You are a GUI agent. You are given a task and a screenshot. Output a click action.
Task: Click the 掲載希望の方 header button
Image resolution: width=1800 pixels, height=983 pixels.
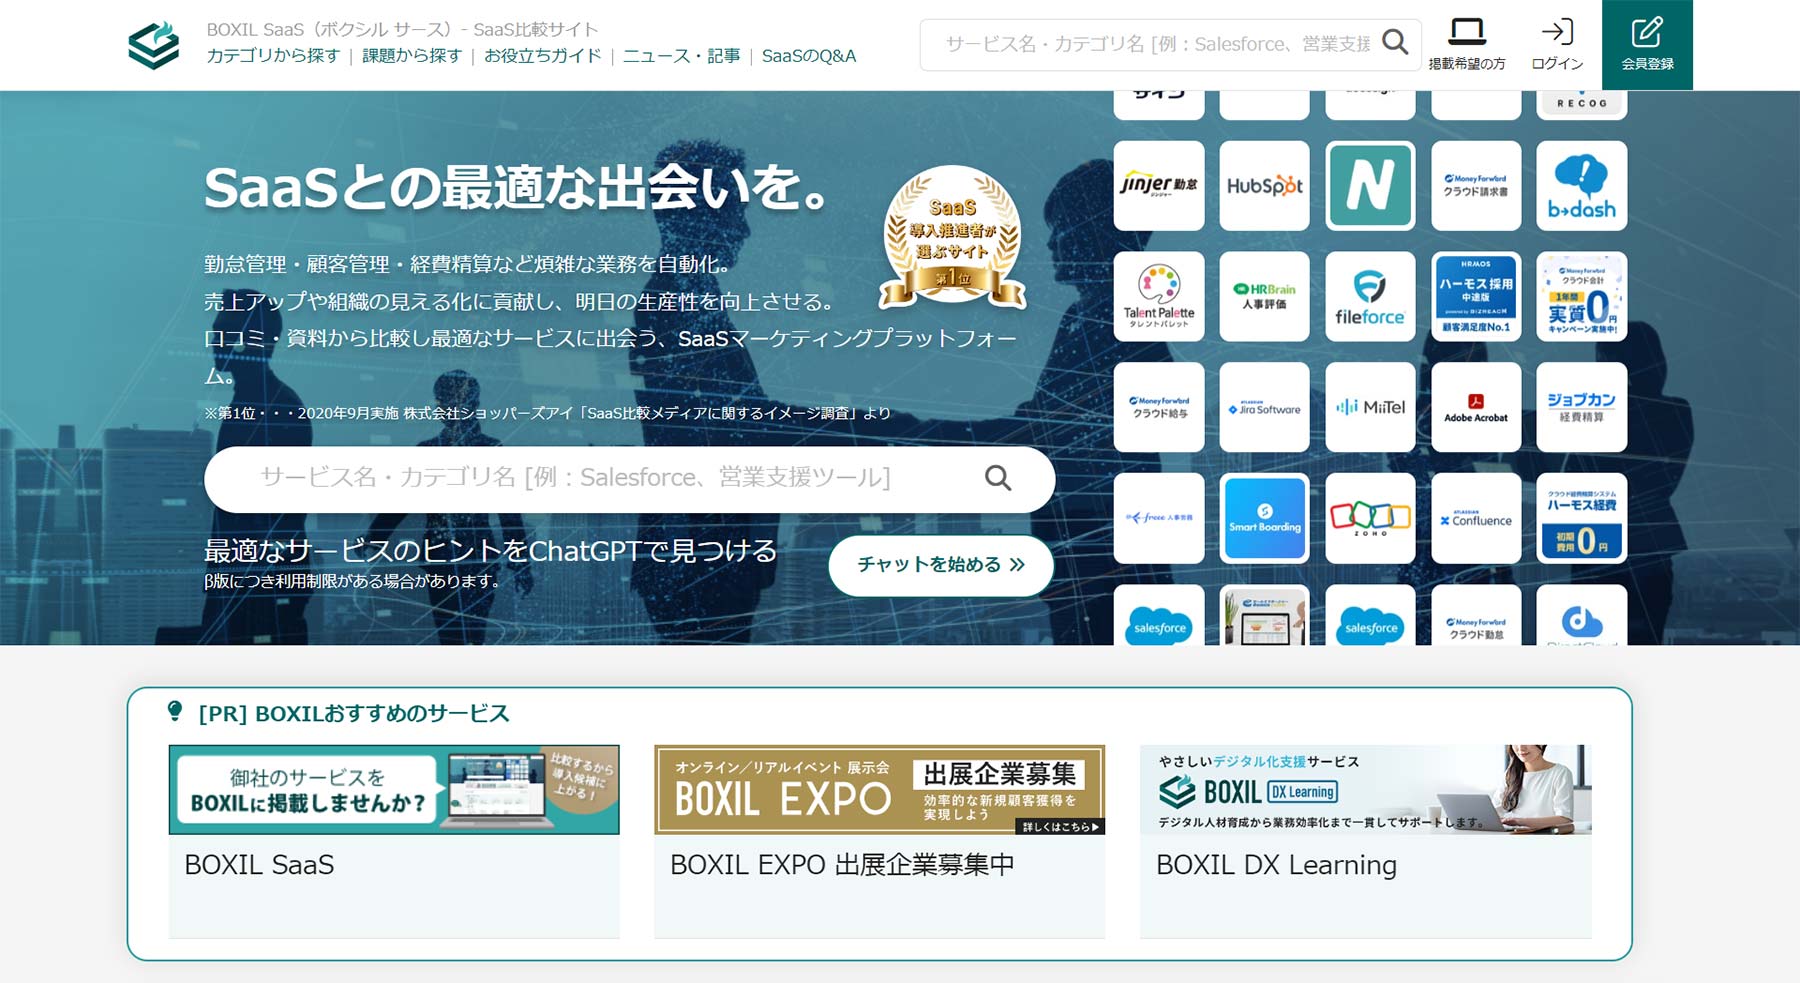1467,45
